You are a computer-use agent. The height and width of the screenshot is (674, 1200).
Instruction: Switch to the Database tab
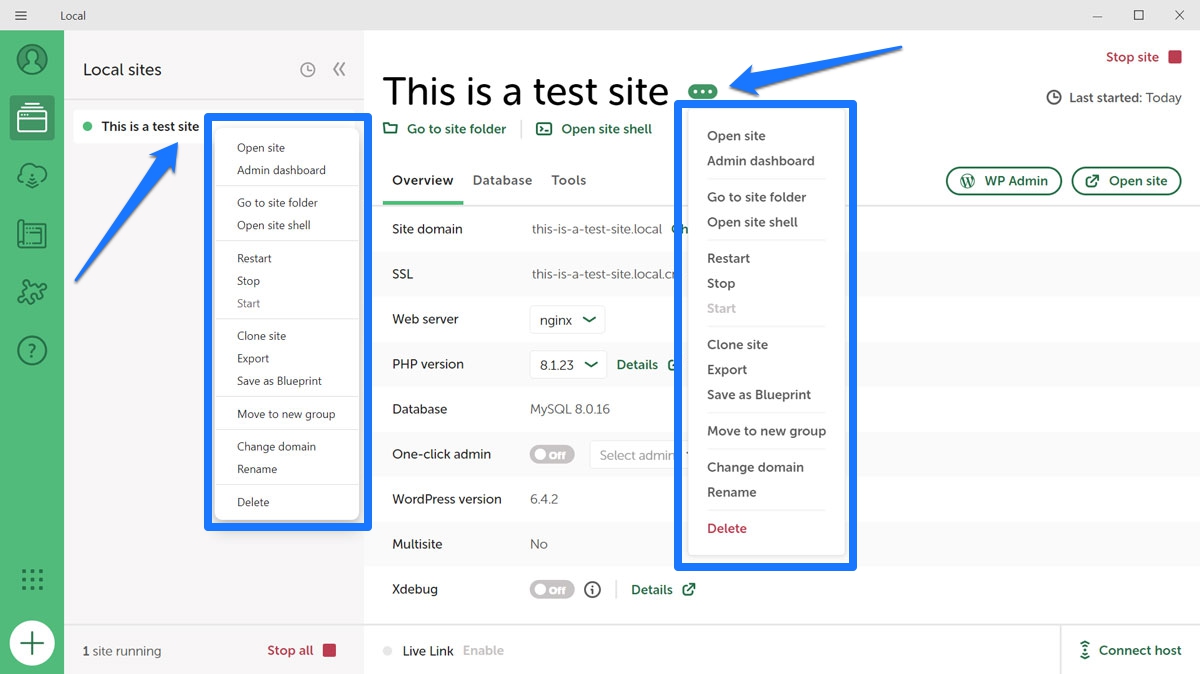pyautogui.click(x=502, y=181)
